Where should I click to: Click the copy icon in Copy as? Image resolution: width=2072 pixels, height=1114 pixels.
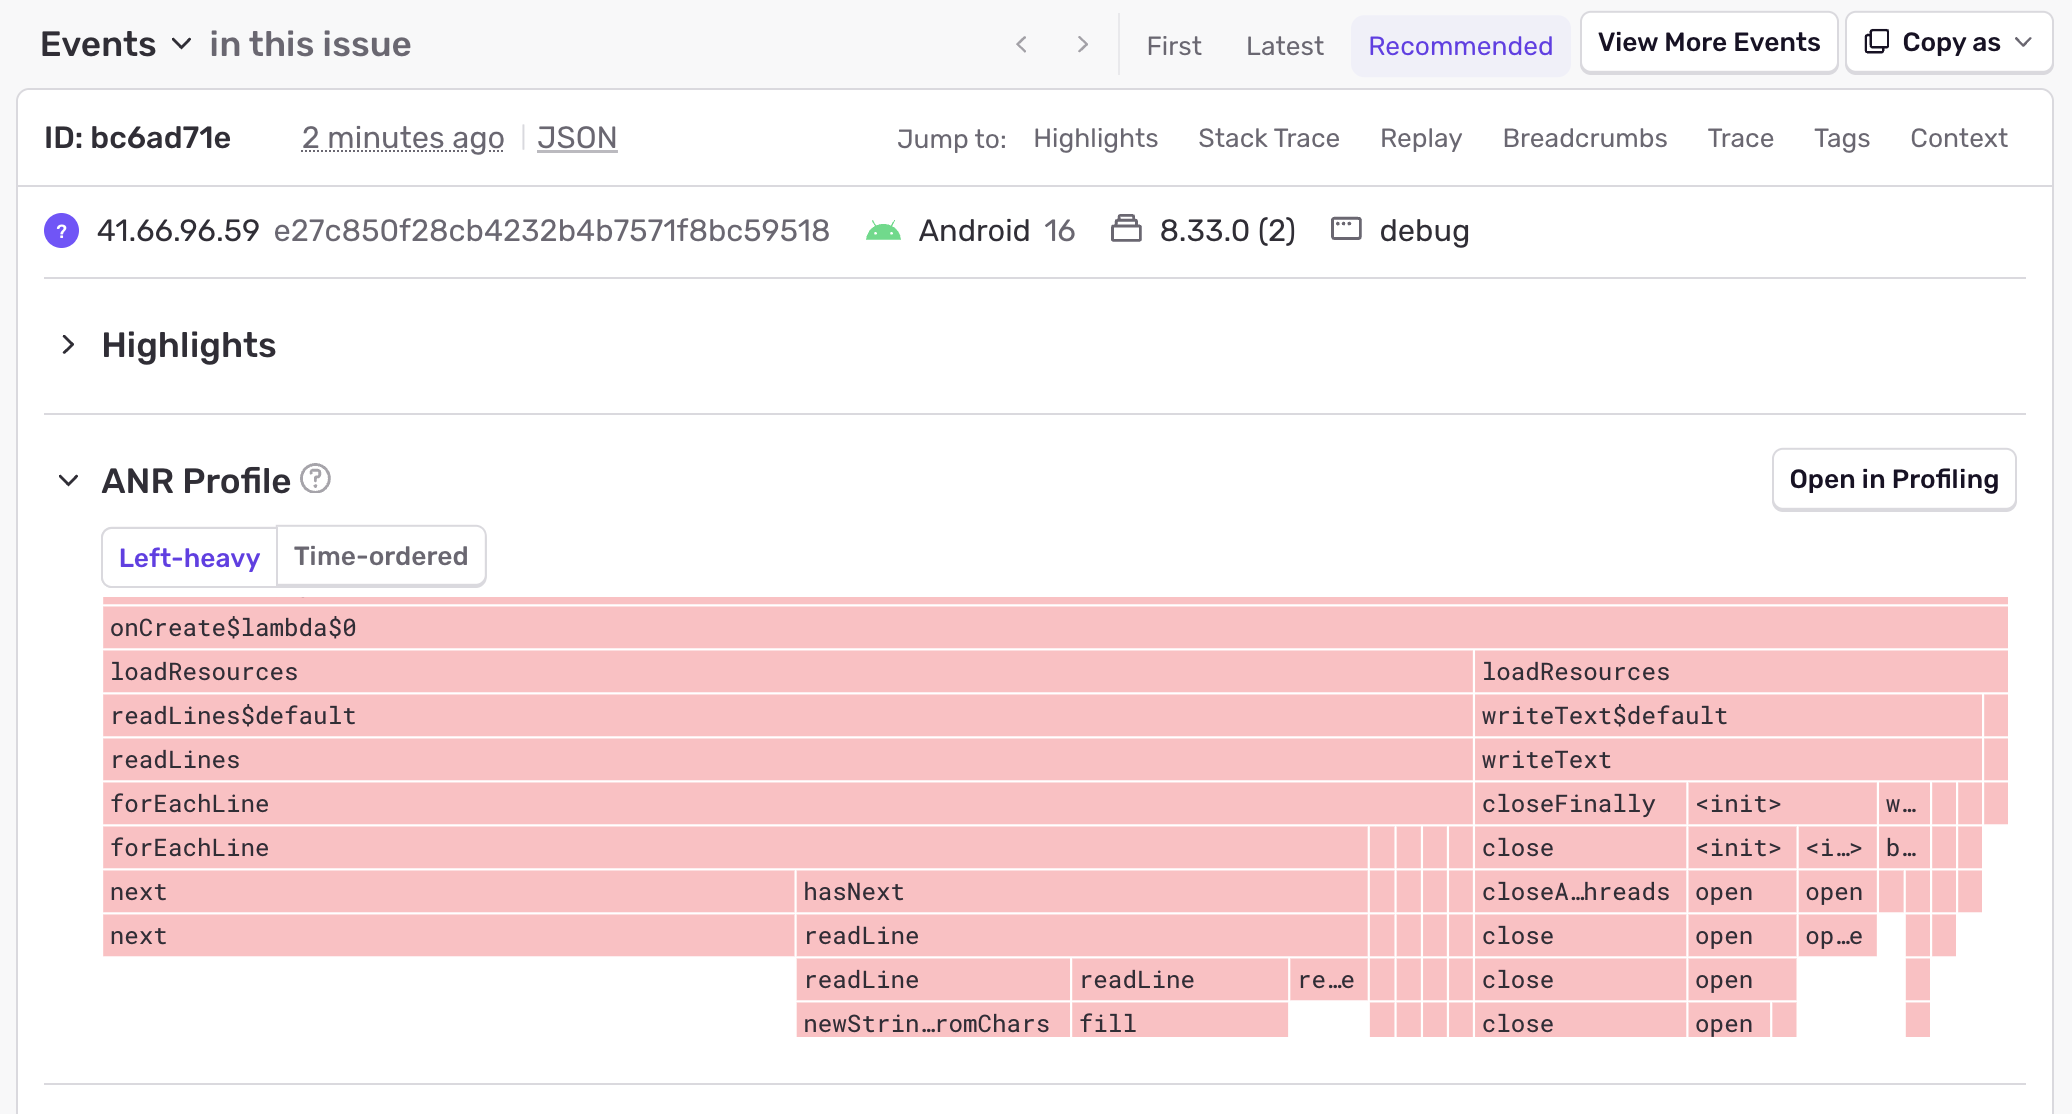[1877, 42]
